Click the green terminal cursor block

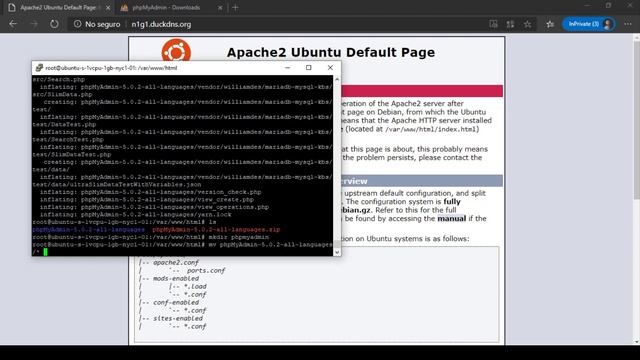point(45,252)
